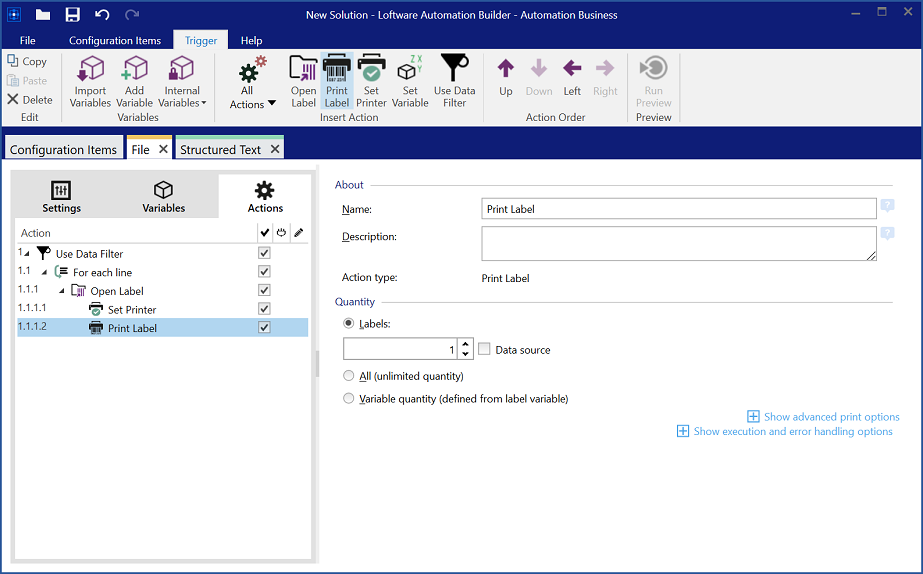Image resolution: width=923 pixels, height=574 pixels.
Task: Select All (unlimited quantity) radio option
Action: [349, 376]
